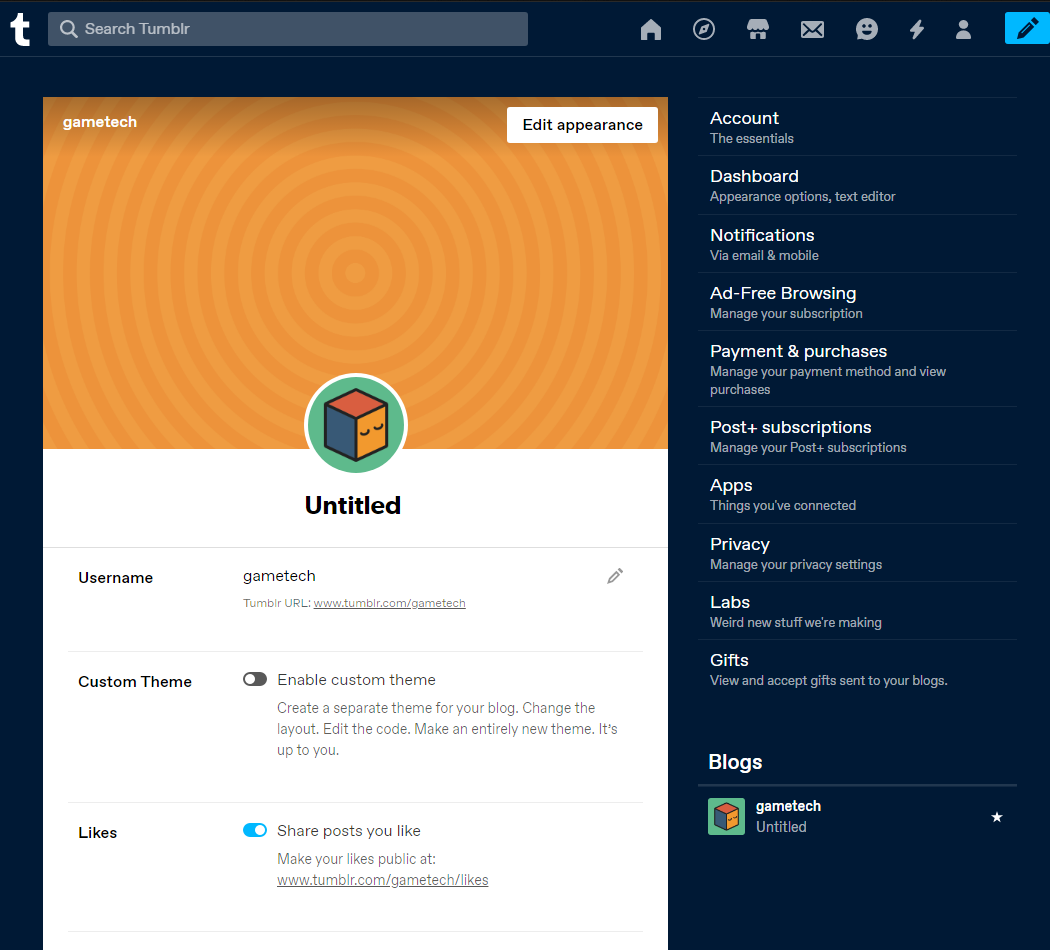Click the cube profile avatar on header
1050x950 pixels.
point(356,425)
